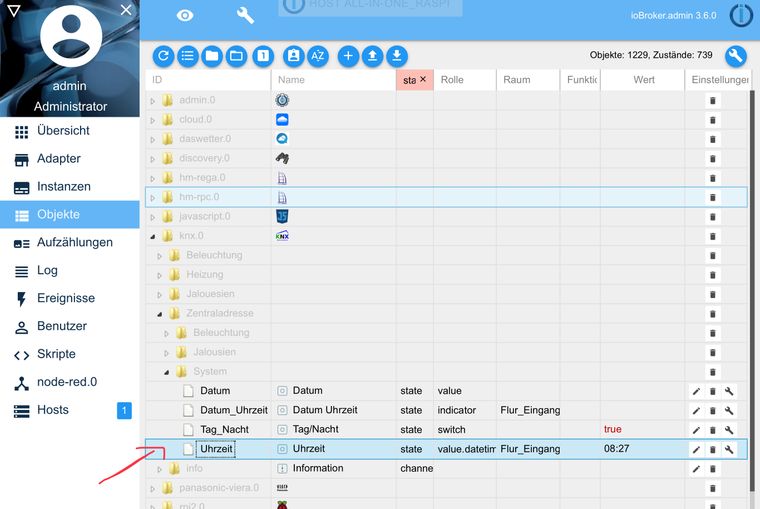Click the Tag_Nacht value 'true'
760x509 pixels.
pyautogui.click(x=613, y=429)
